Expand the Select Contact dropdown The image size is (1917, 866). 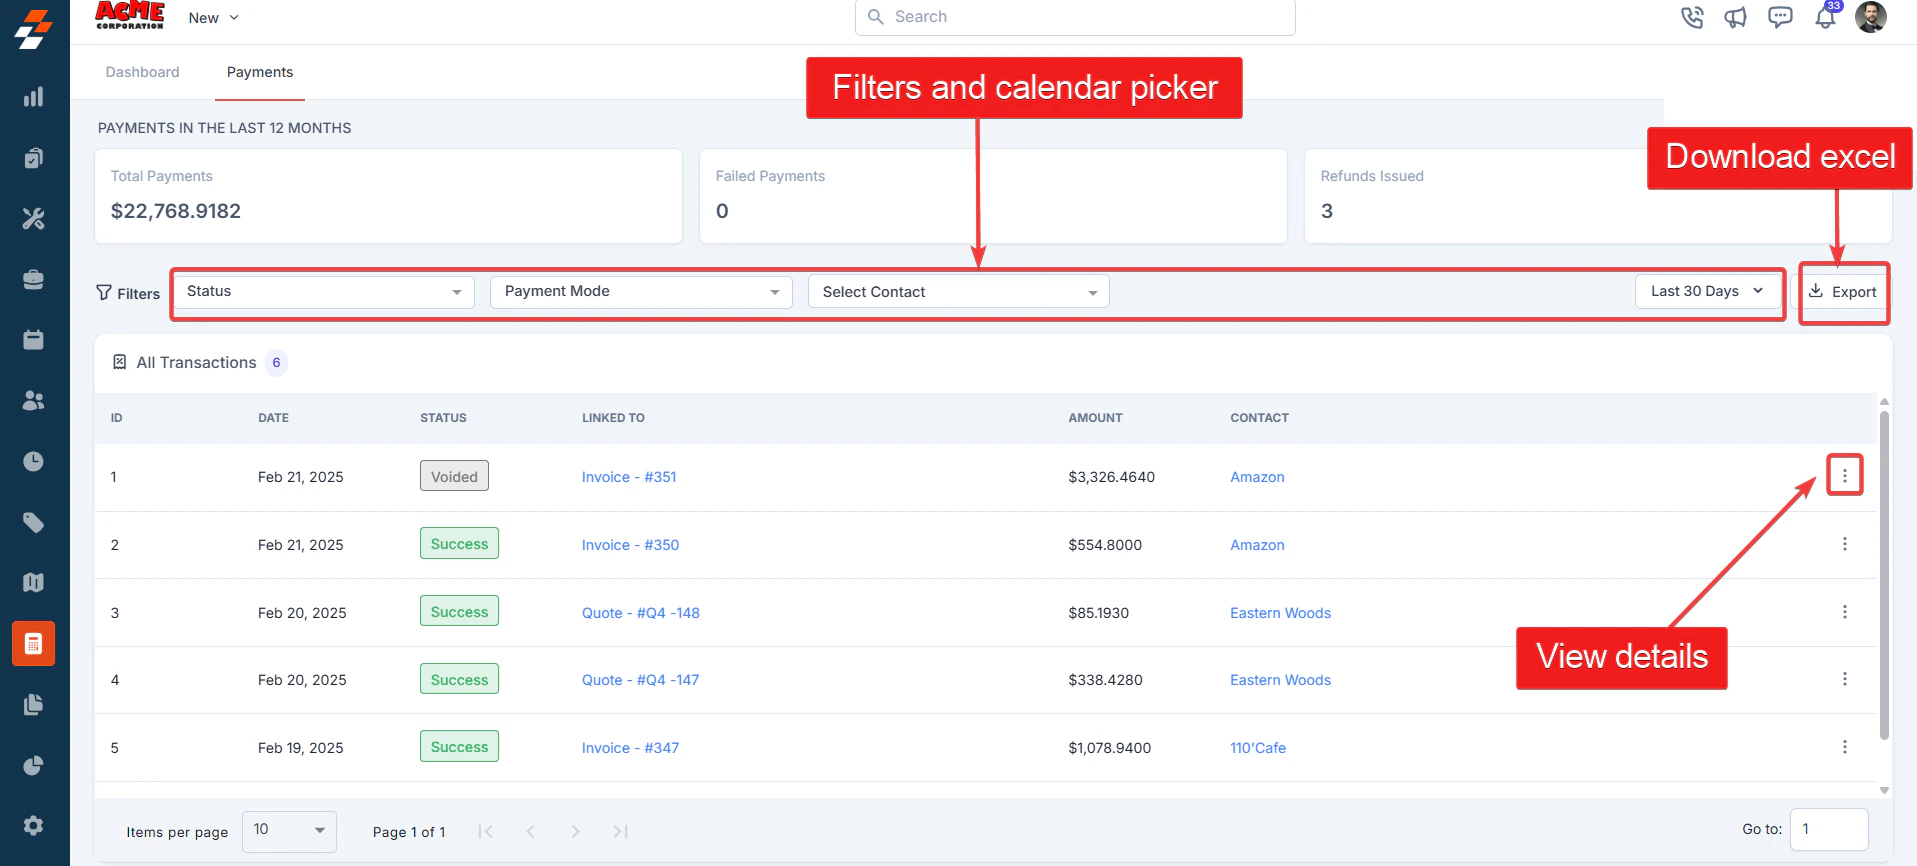pos(958,292)
